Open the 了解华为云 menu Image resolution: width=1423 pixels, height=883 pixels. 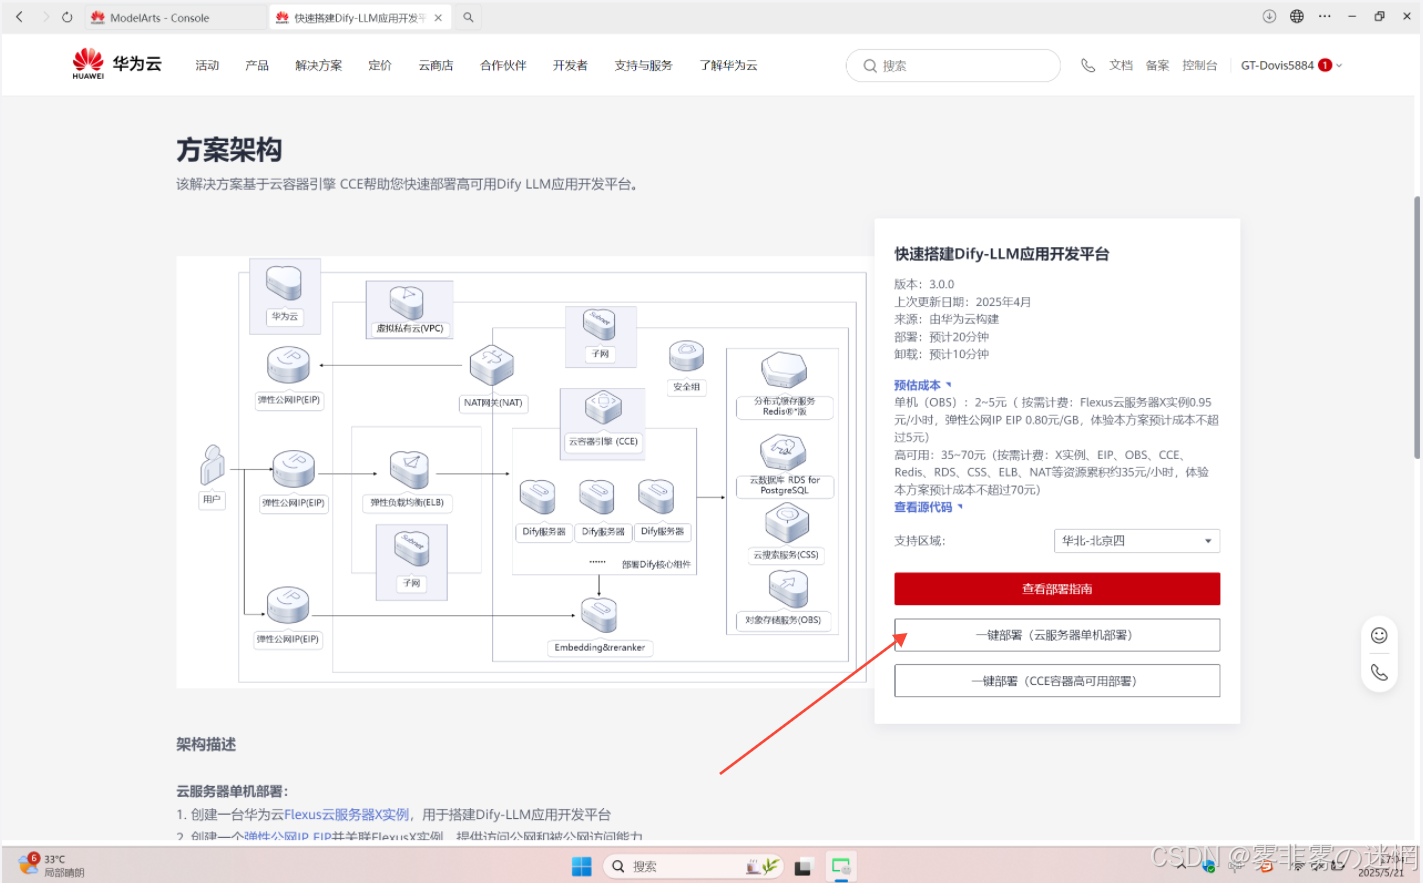[x=728, y=65]
